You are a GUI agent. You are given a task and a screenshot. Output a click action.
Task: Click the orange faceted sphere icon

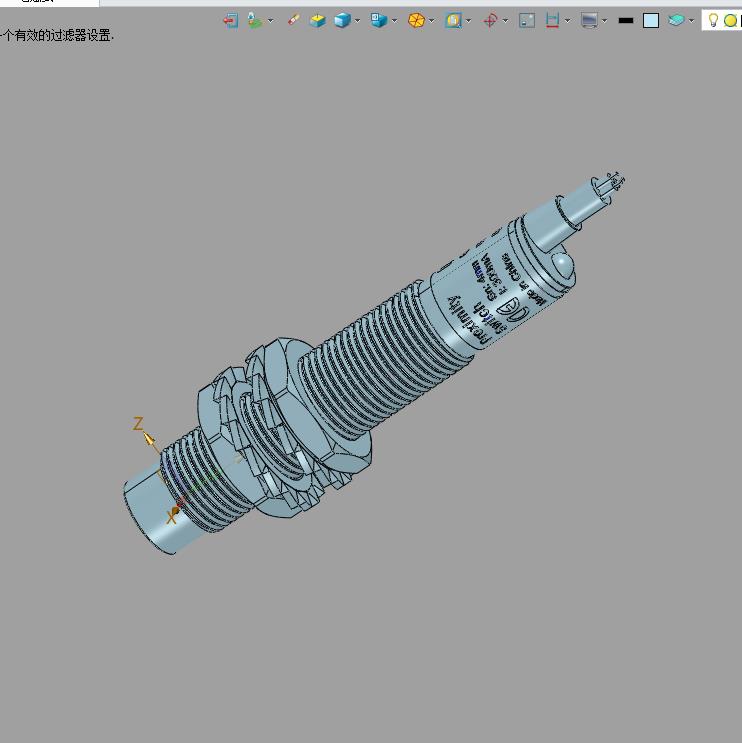coord(416,20)
